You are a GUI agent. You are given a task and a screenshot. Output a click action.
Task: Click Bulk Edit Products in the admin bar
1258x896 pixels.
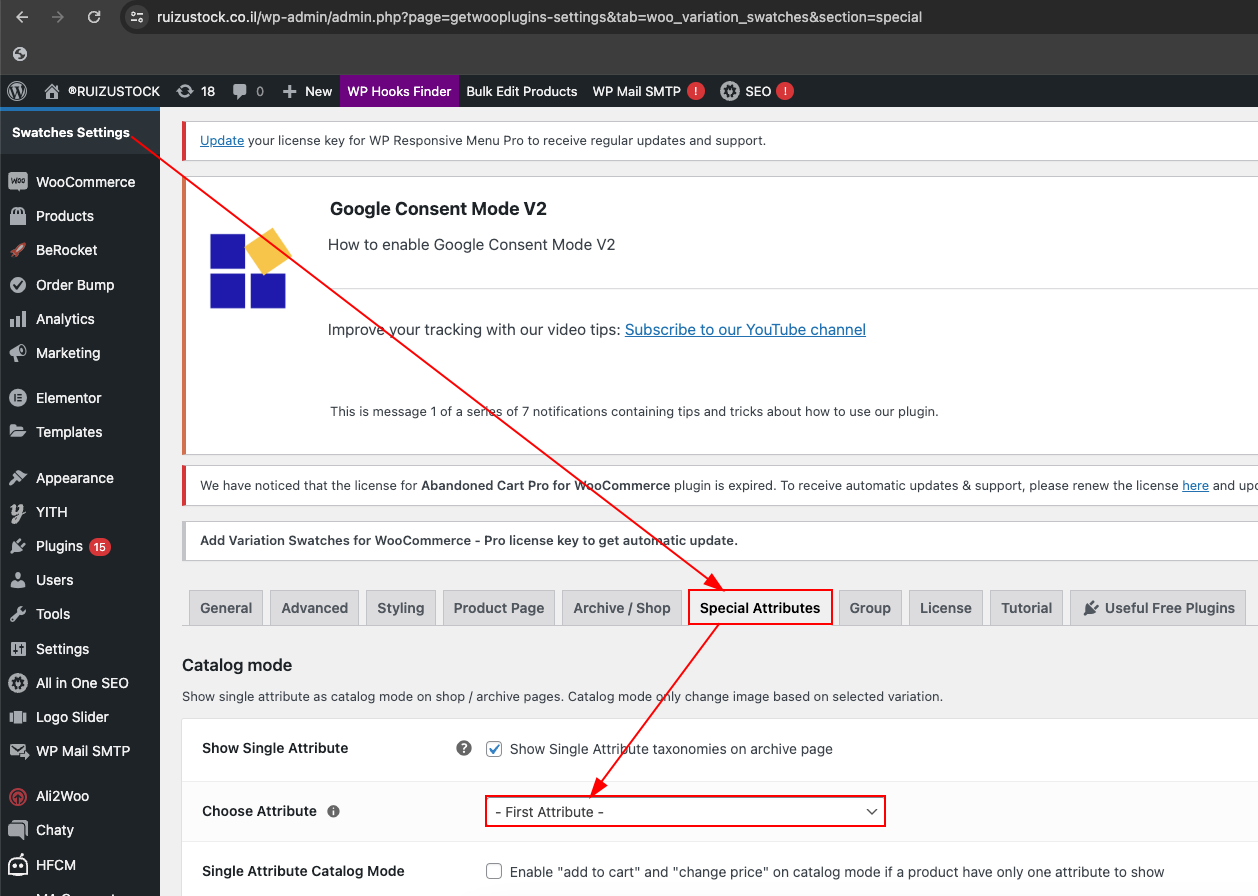[x=522, y=91]
